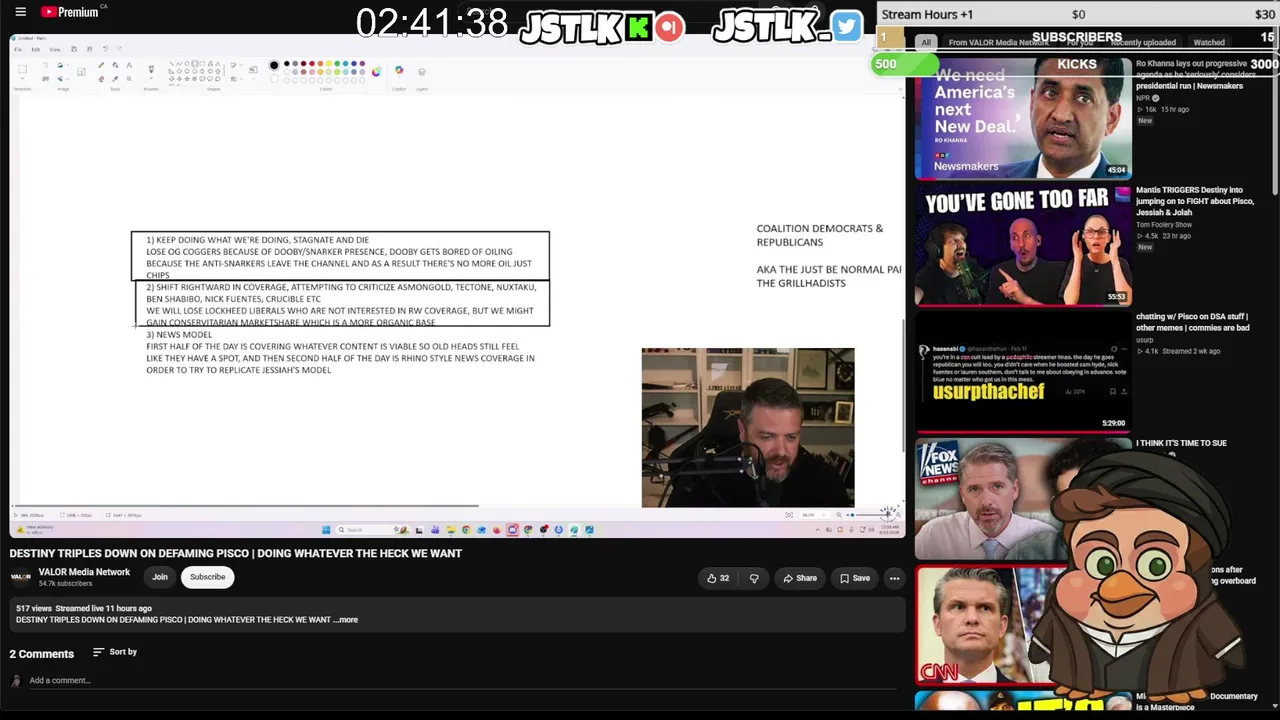Image resolution: width=1280 pixels, height=720 pixels.
Task: Select the Color picker tool in Paint
Action: (x=115, y=77)
